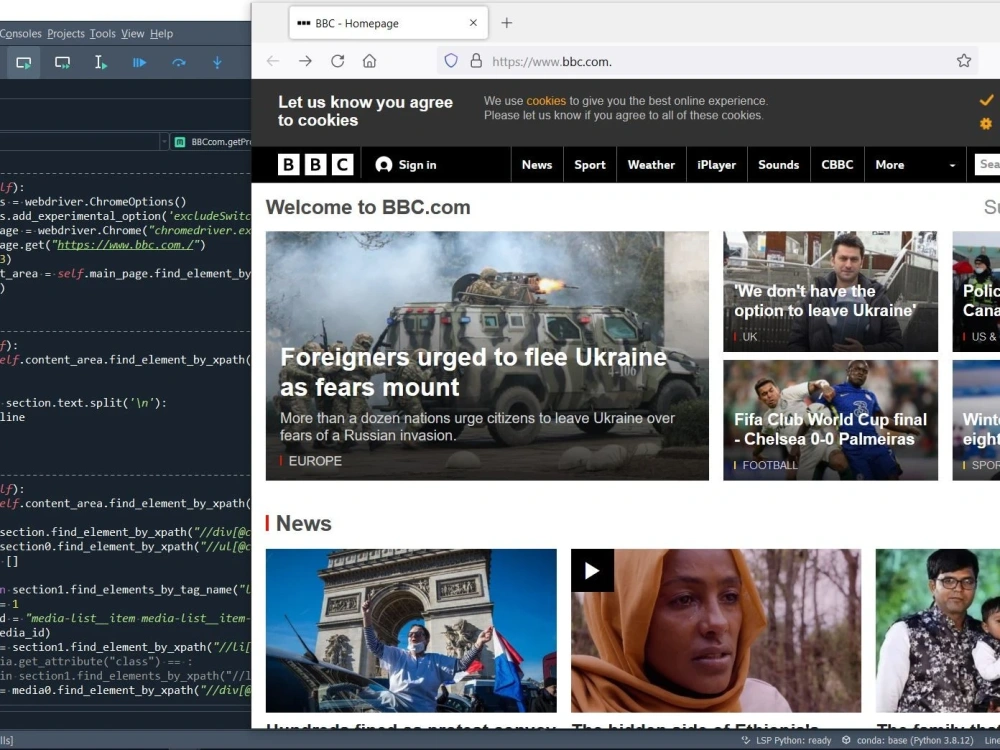Go back with the browser back arrow
Viewport: 1000px width, 750px height.
pyautogui.click(x=273, y=61)
